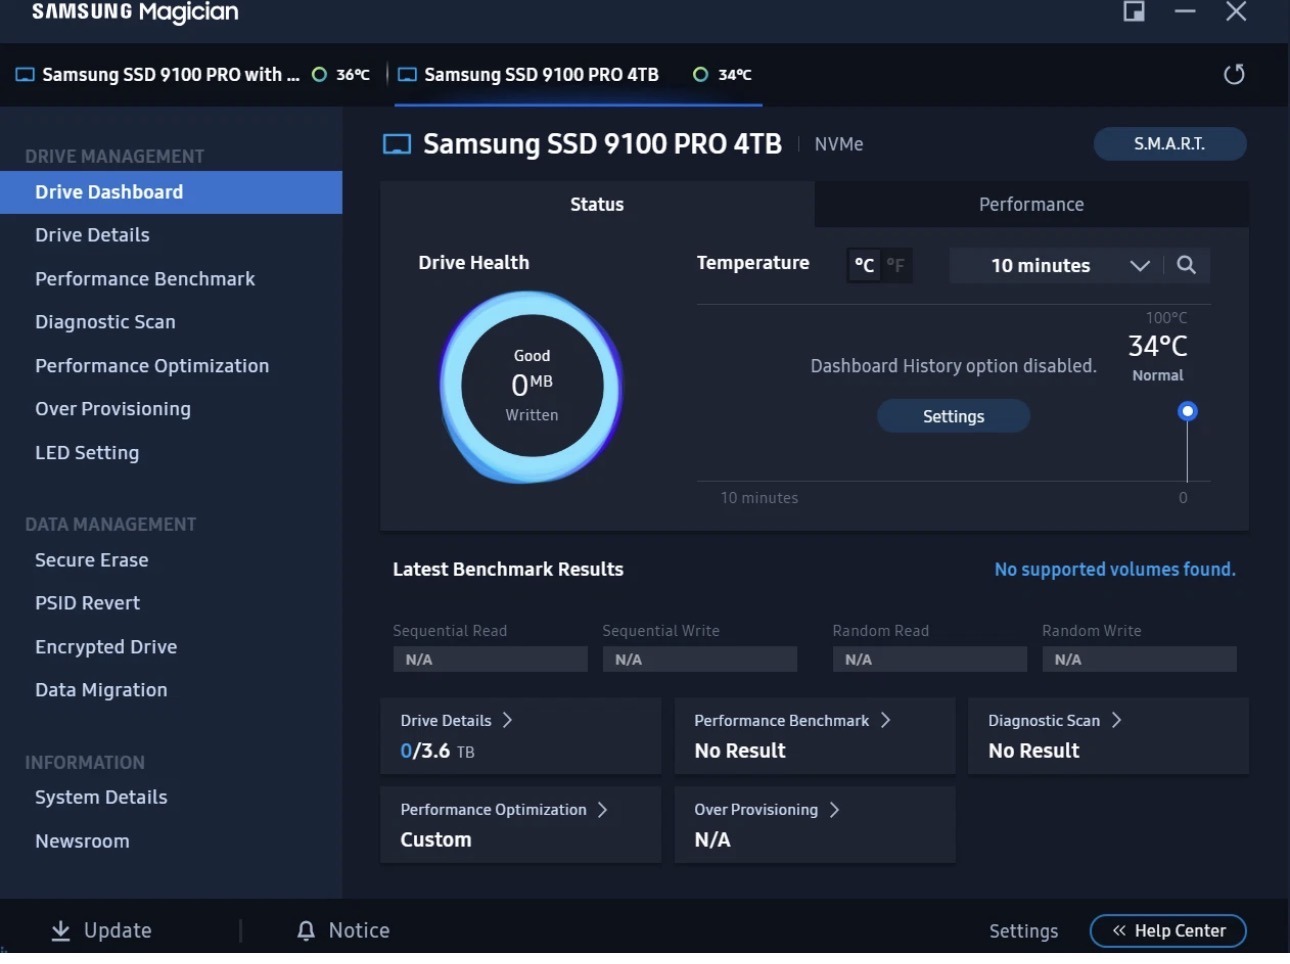This screenshot has height=964, width=1290.
Task: Open the Help Center button
Action: [x=1168, y=931]
